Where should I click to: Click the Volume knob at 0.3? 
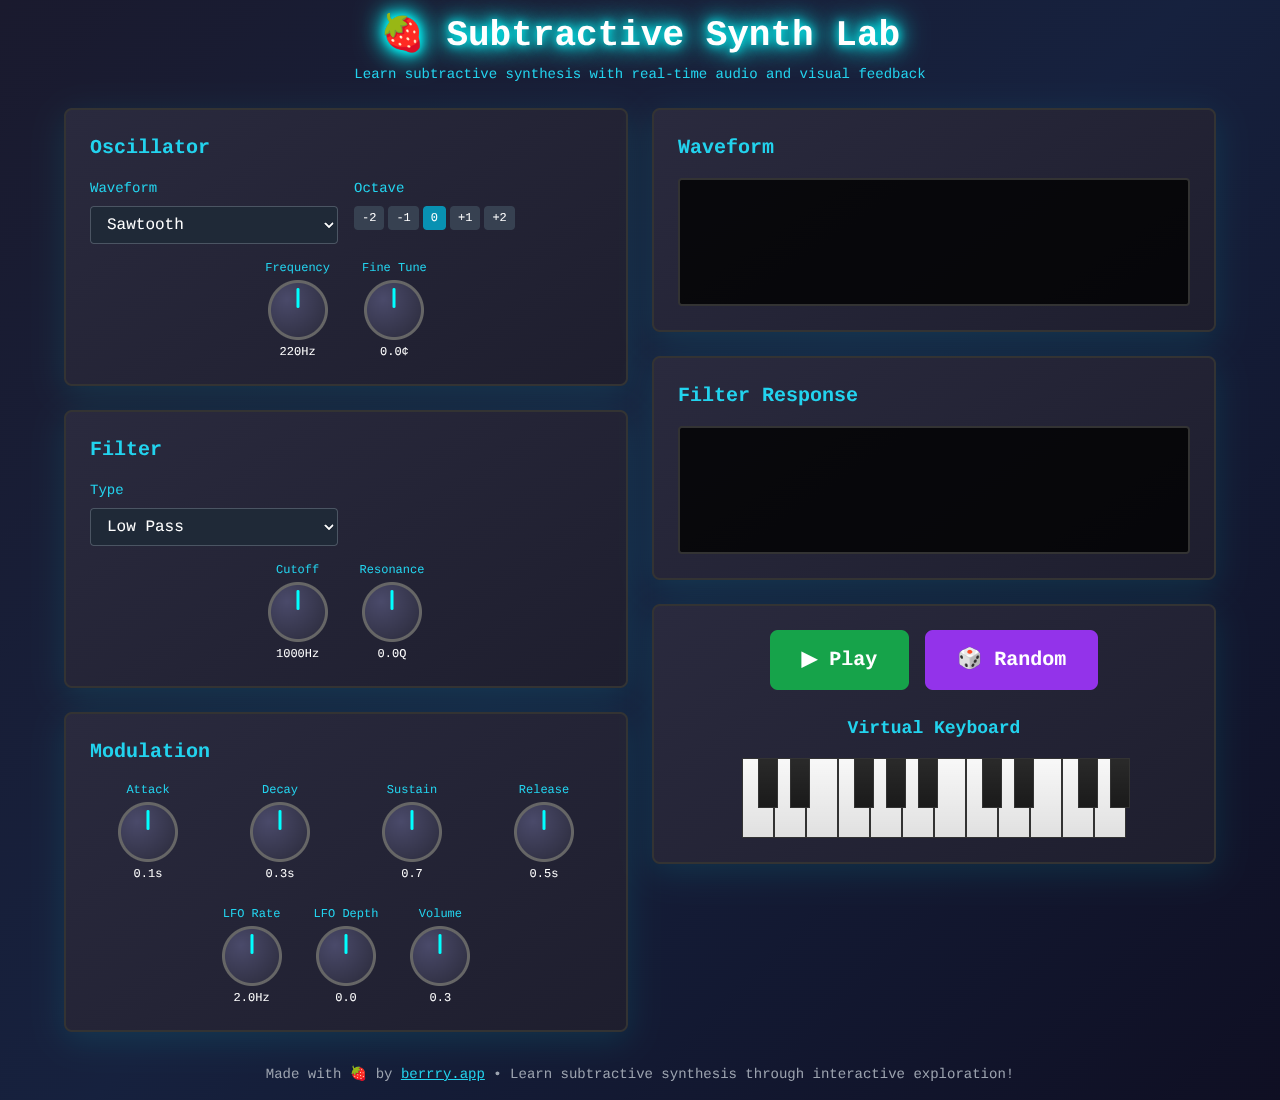coord(440,956)
